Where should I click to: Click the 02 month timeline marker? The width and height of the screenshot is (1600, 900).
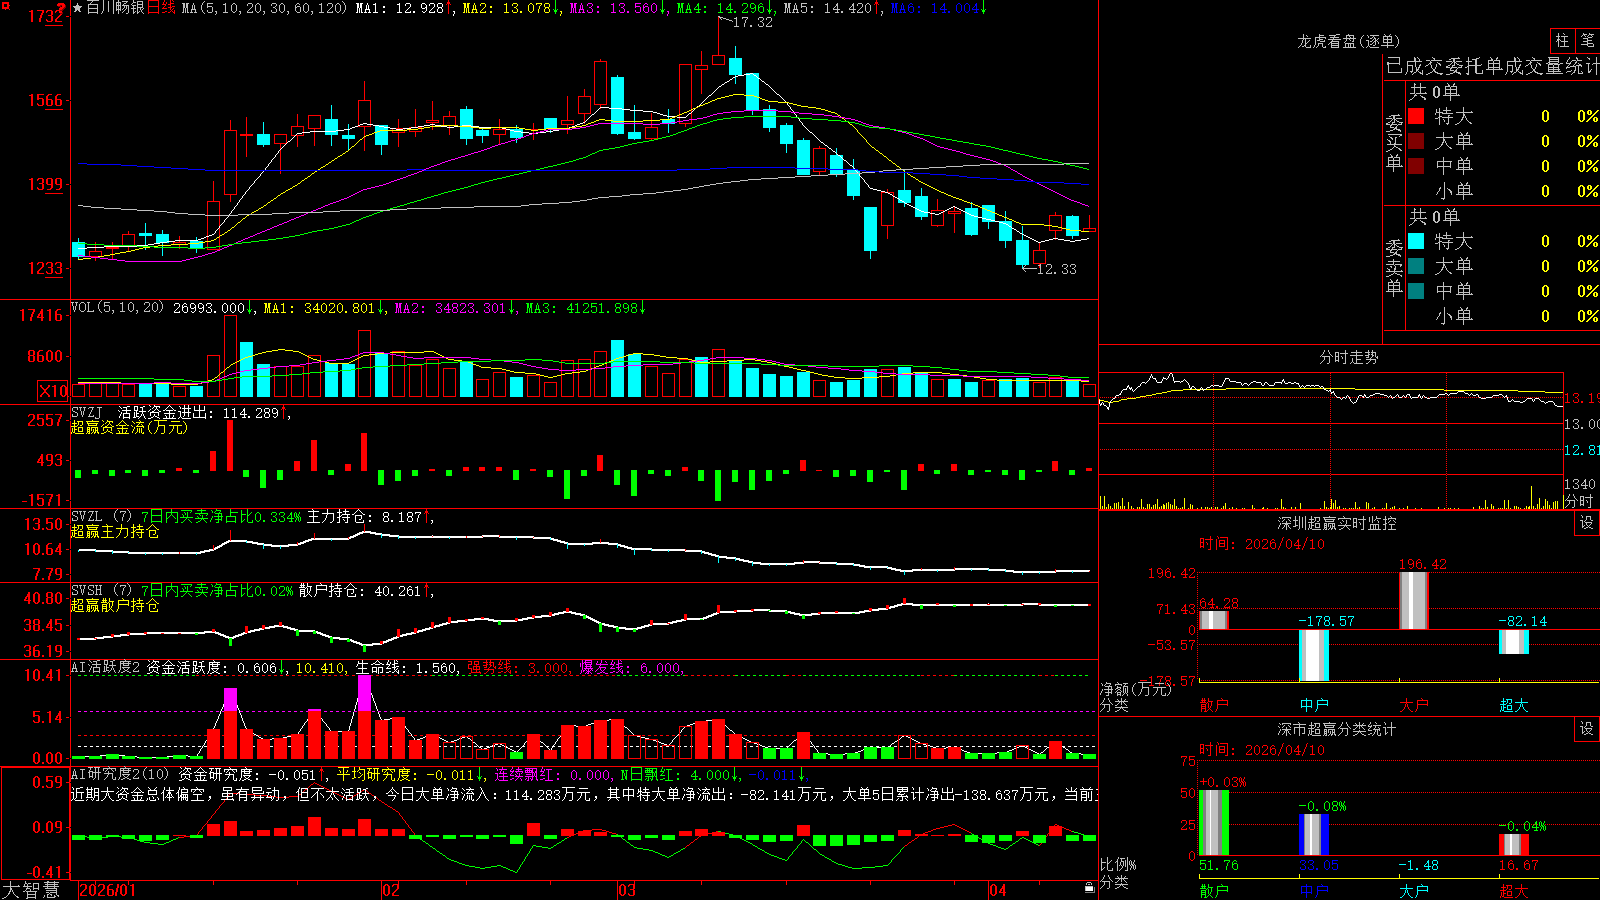coord(391,890)
